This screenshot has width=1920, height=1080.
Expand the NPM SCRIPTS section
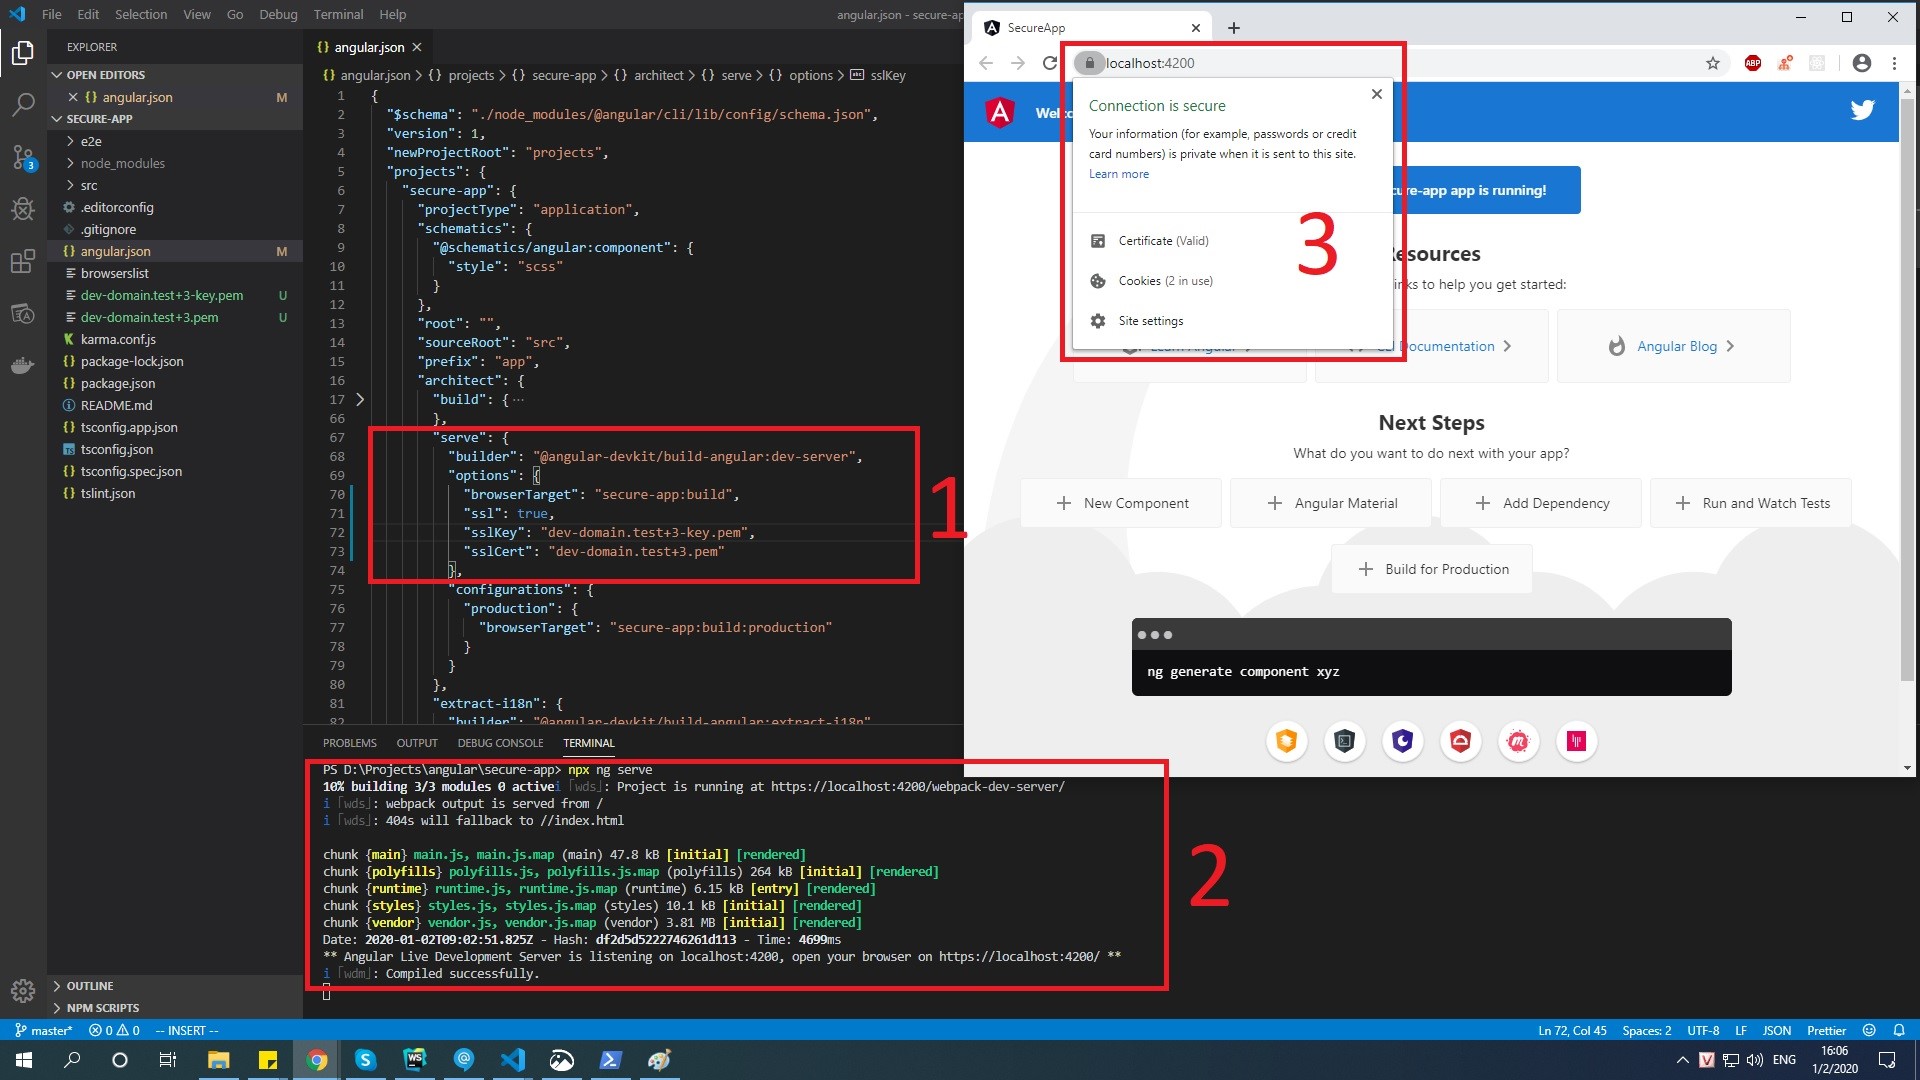coord(102,1008)
